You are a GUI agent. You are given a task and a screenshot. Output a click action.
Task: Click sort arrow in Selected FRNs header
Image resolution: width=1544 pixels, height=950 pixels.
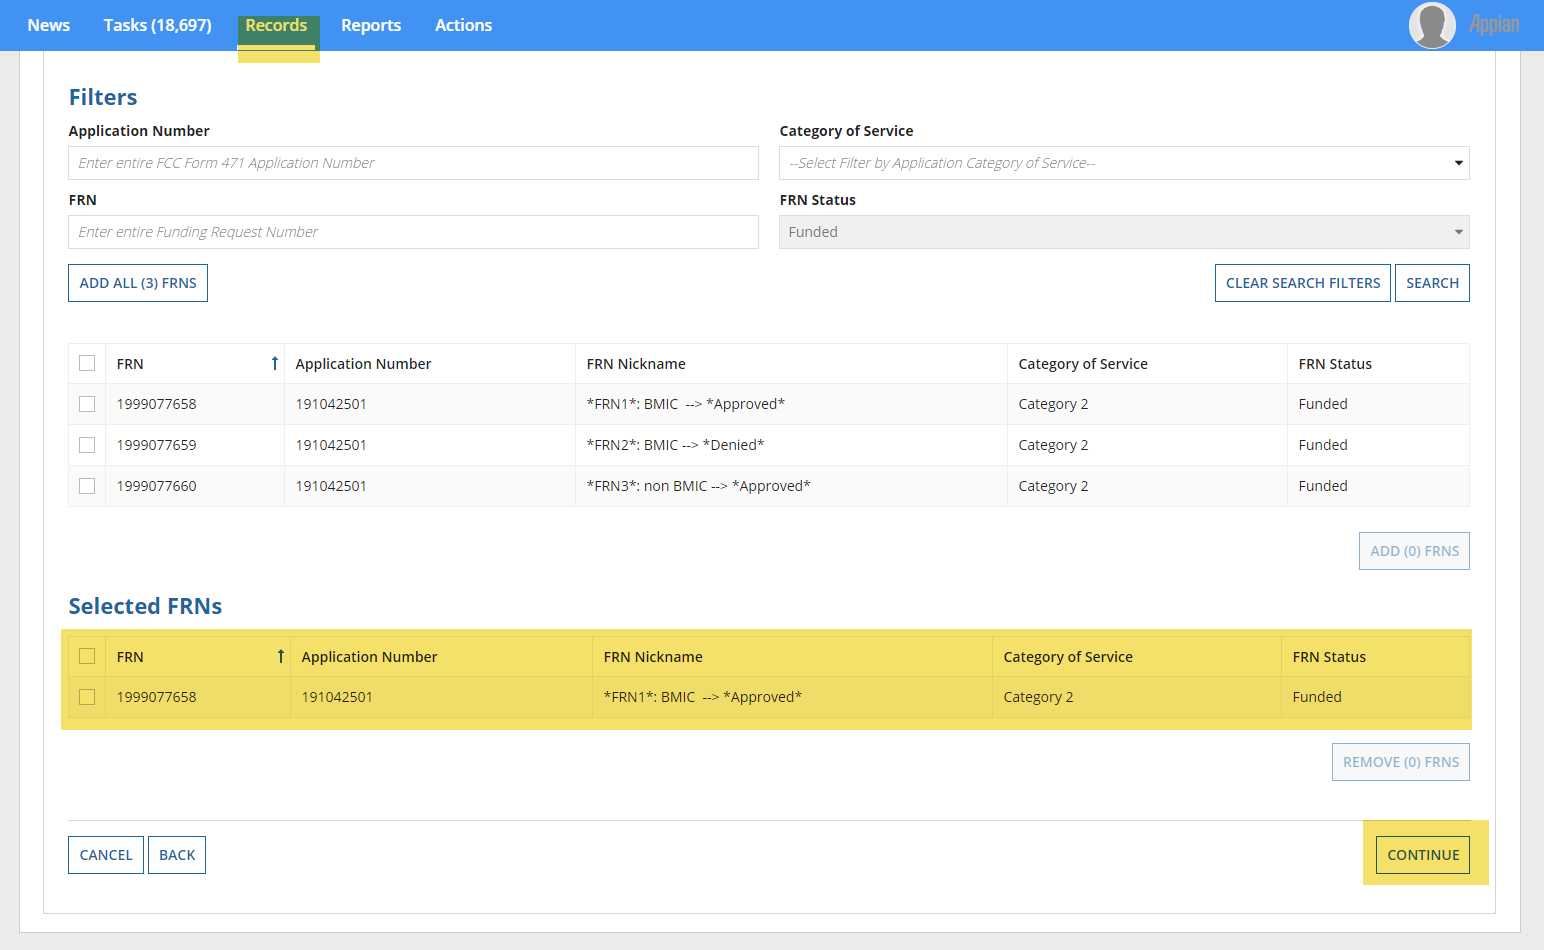pyautogui.click(x=280, y=657)
